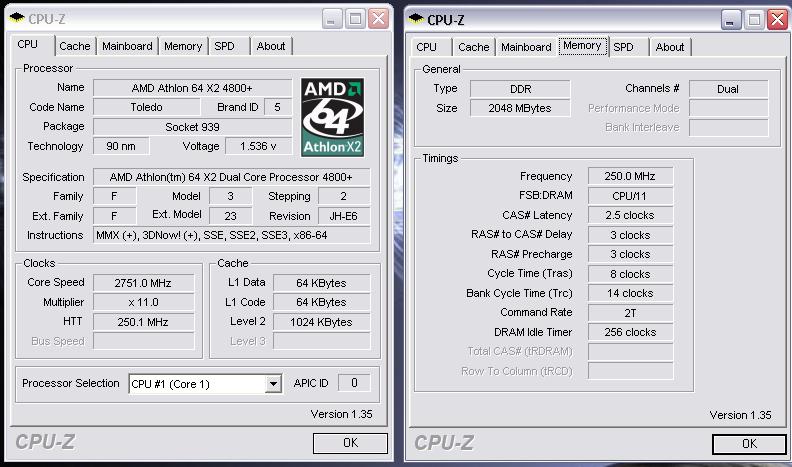Click the memory Type value DDR
Viewport: 792px width, 467px height.
pos(520,89)
